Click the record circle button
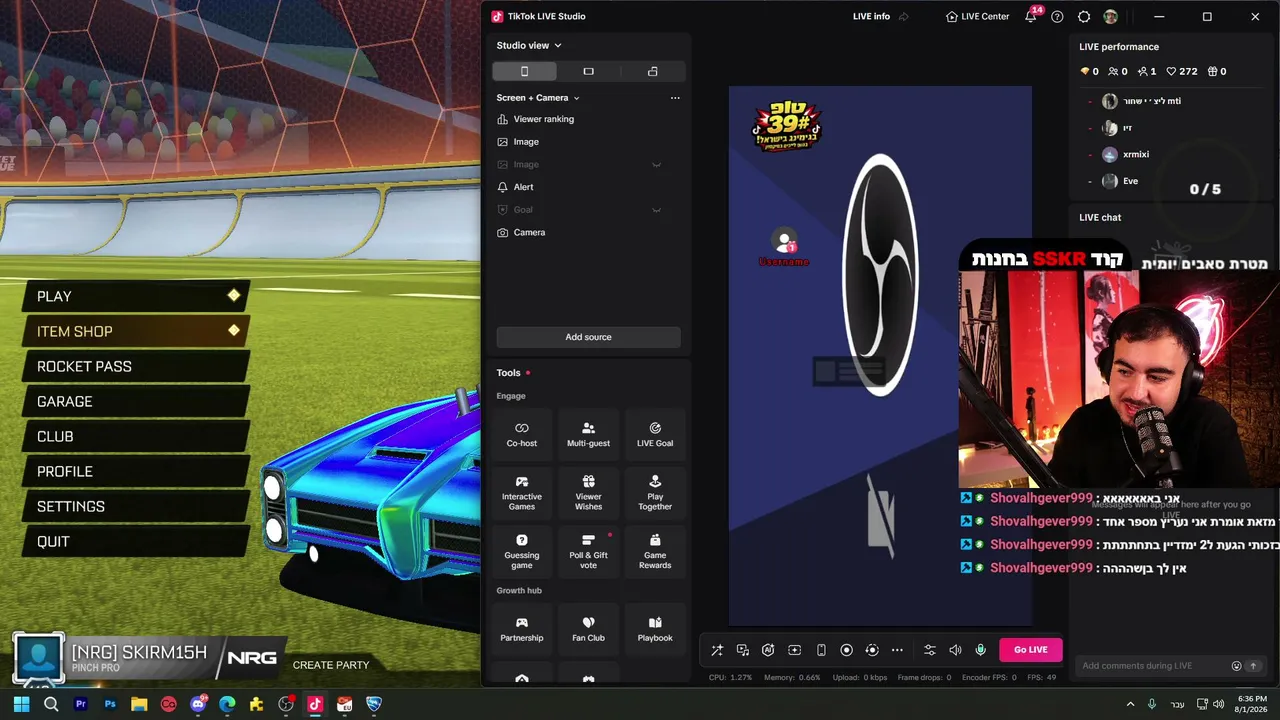This screenshot has width=1280, height=720. pyautogui.click(x=846, y=650)
